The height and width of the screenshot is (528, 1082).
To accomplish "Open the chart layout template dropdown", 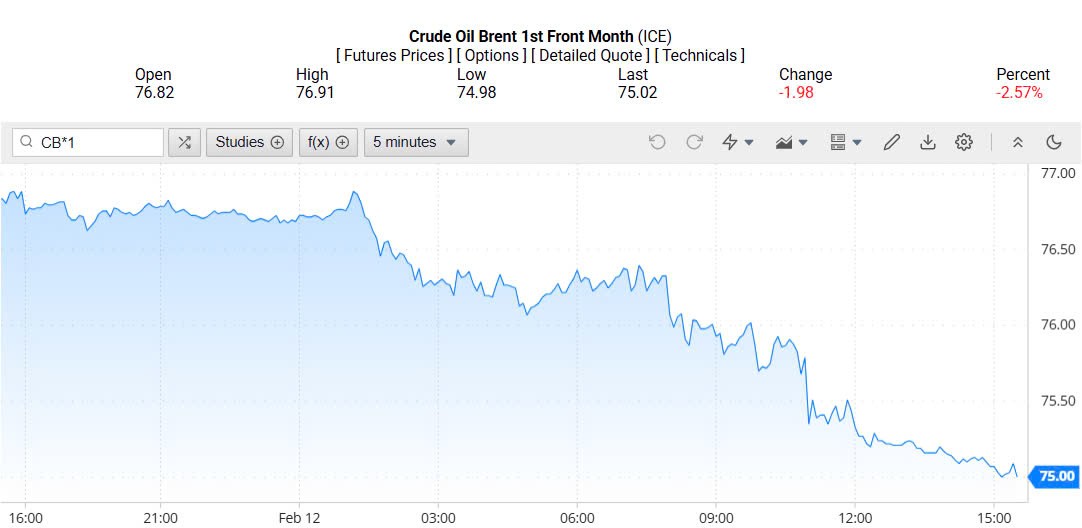I will tap(846, 142).
